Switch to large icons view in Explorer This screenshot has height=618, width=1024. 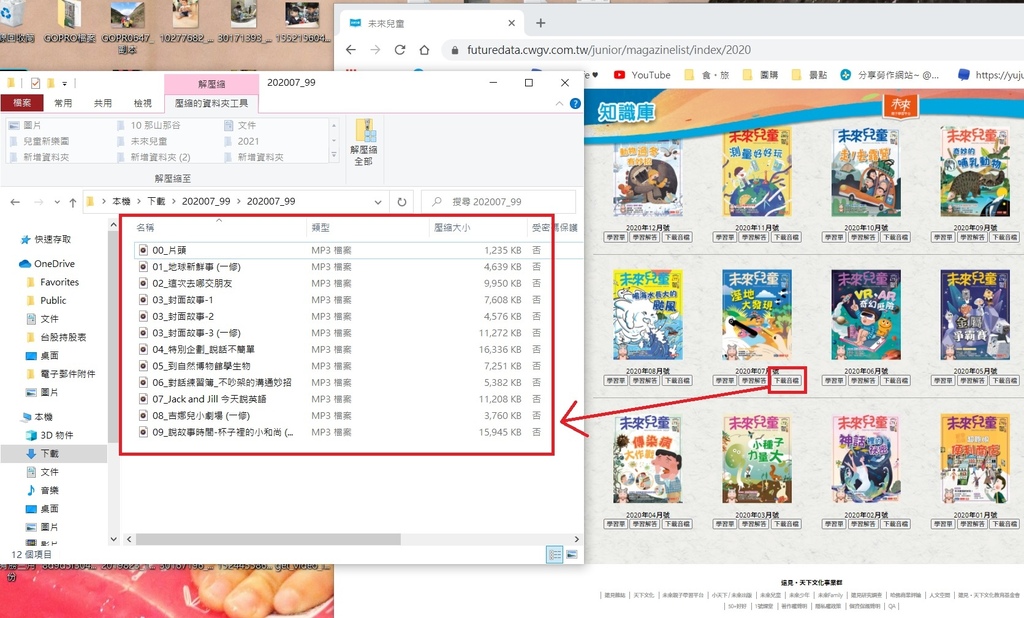(571, 555)
